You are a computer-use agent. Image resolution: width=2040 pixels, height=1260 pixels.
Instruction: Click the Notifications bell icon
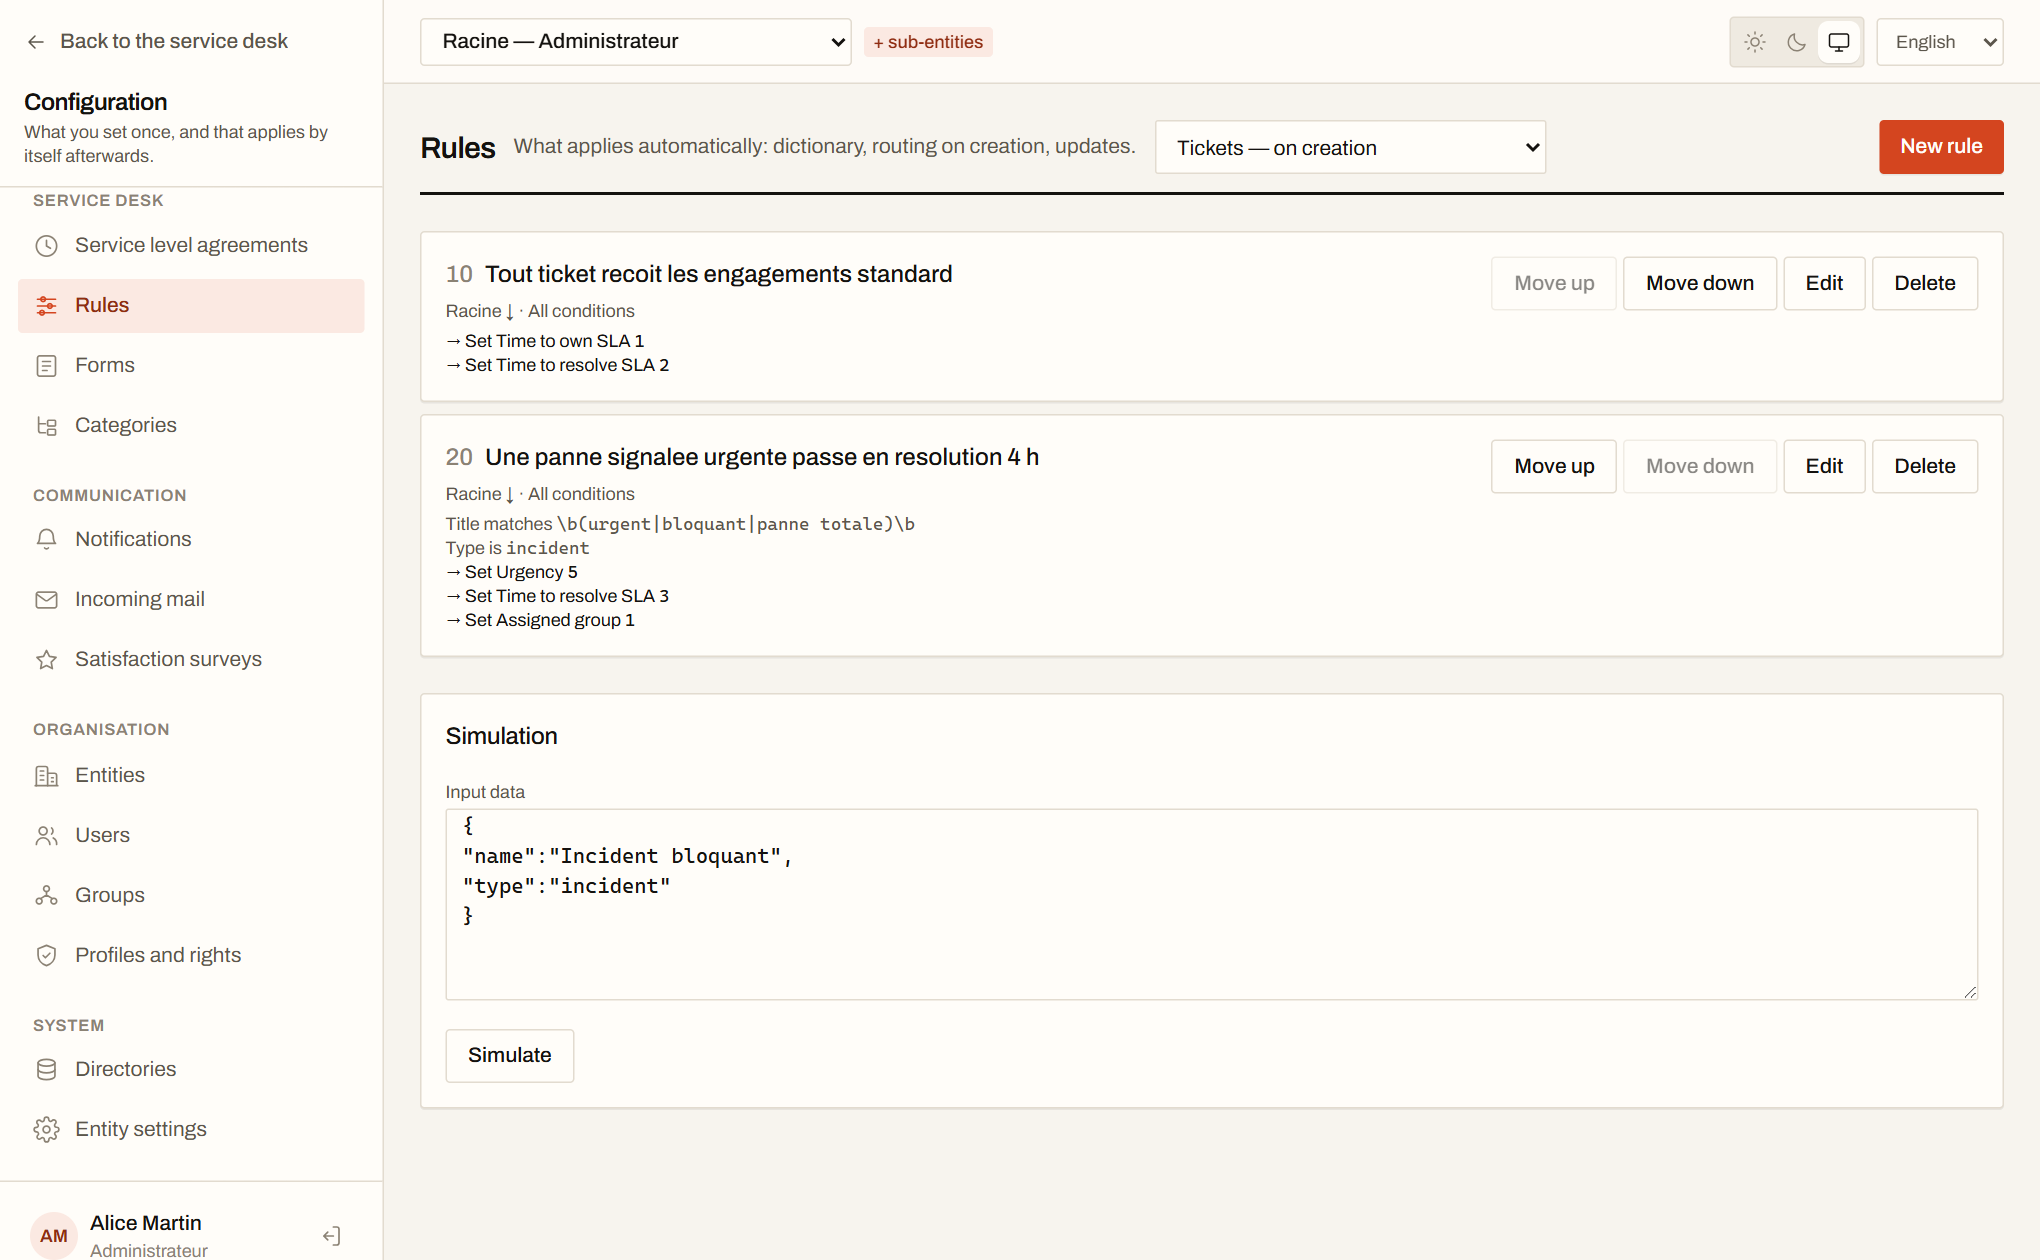[x=46, y=540]
